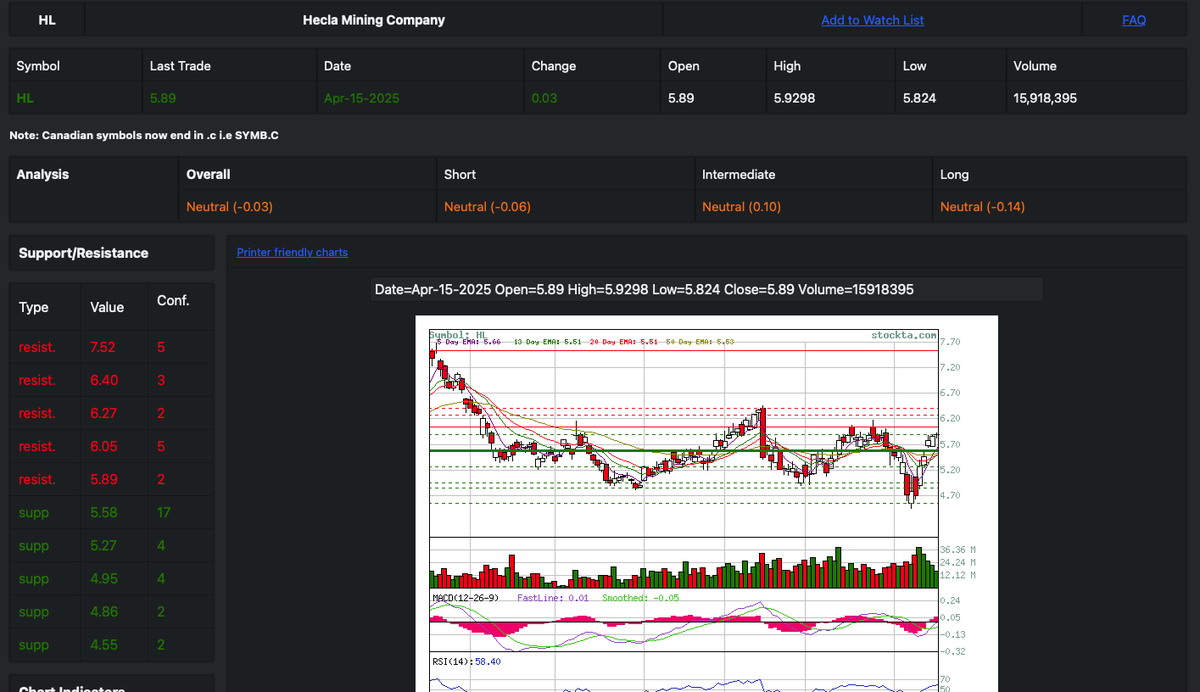Click the Hecla Mining Company title
The image size is (1200, 692).
tap(374, 20)
